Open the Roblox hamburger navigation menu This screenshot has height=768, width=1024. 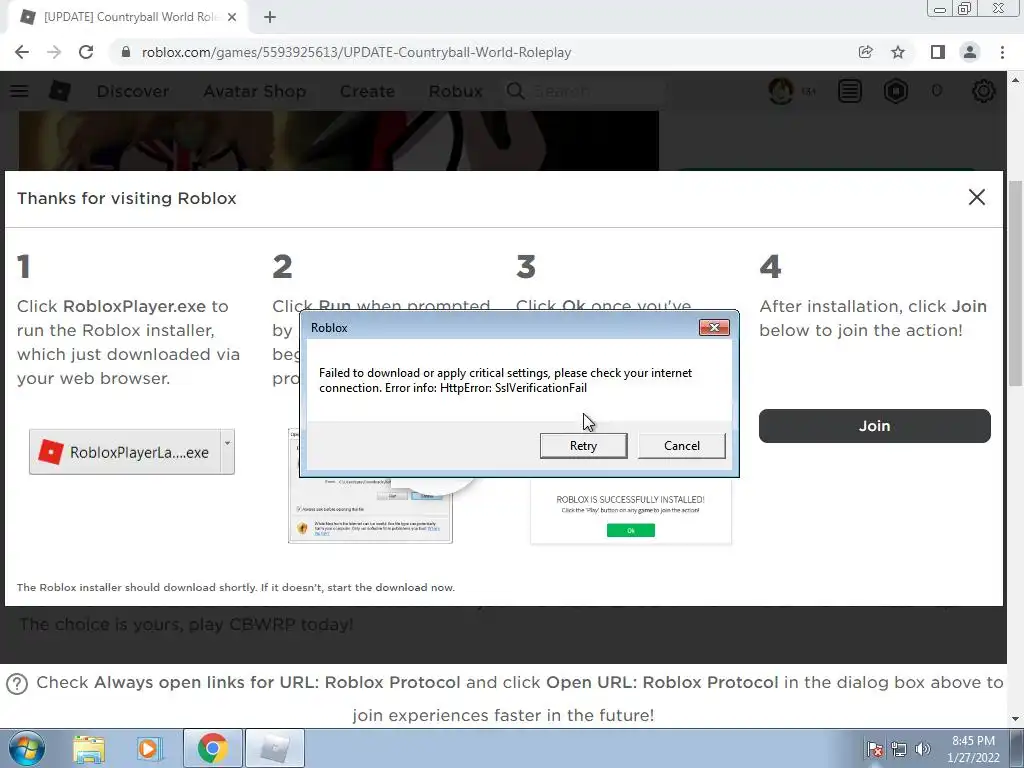click(x=19, y=91)
